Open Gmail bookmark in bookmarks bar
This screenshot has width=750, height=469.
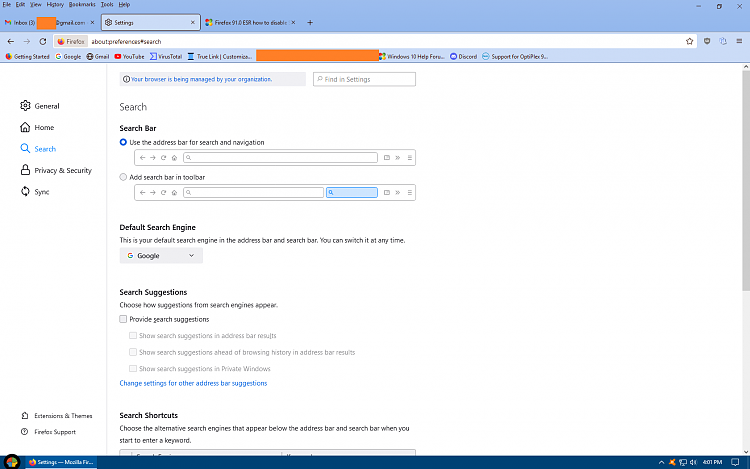[98, 56]
